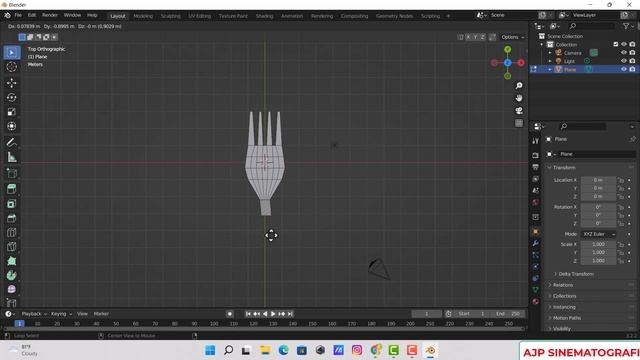
Task: Click the viewport zoom magnifier icon
Action: click(x=519, y=86)
